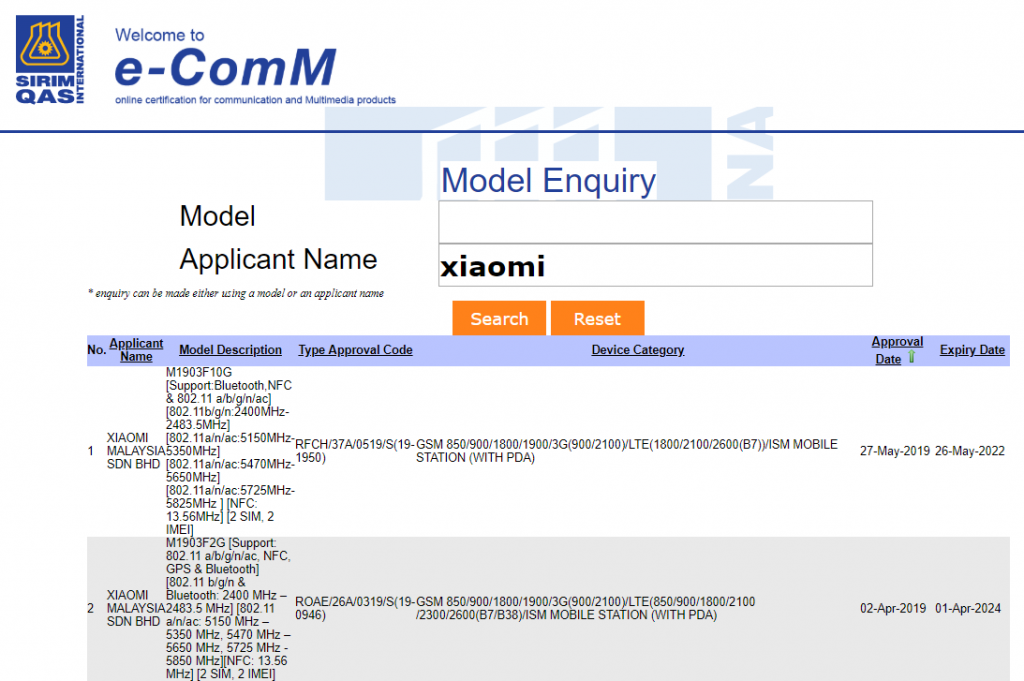
Task: Select the M1903F2G model description text
Action: (227, 609)
